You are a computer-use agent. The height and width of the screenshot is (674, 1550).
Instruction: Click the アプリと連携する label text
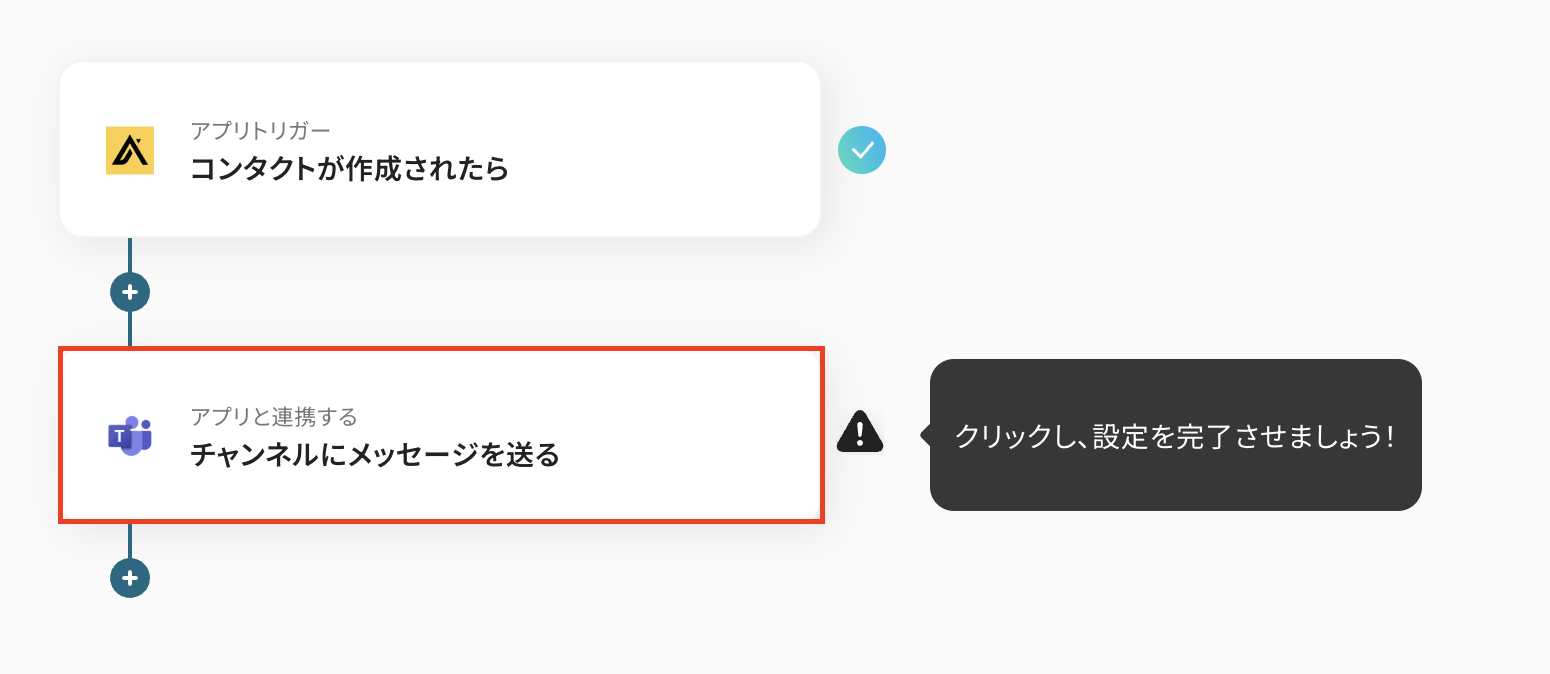[274, 416]
